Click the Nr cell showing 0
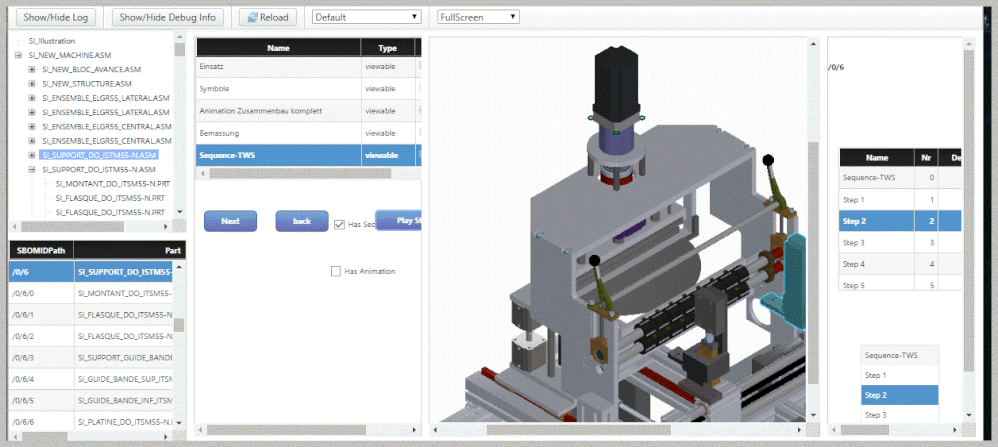This screenshot has height=447, width=998. [x=925, y=178]
